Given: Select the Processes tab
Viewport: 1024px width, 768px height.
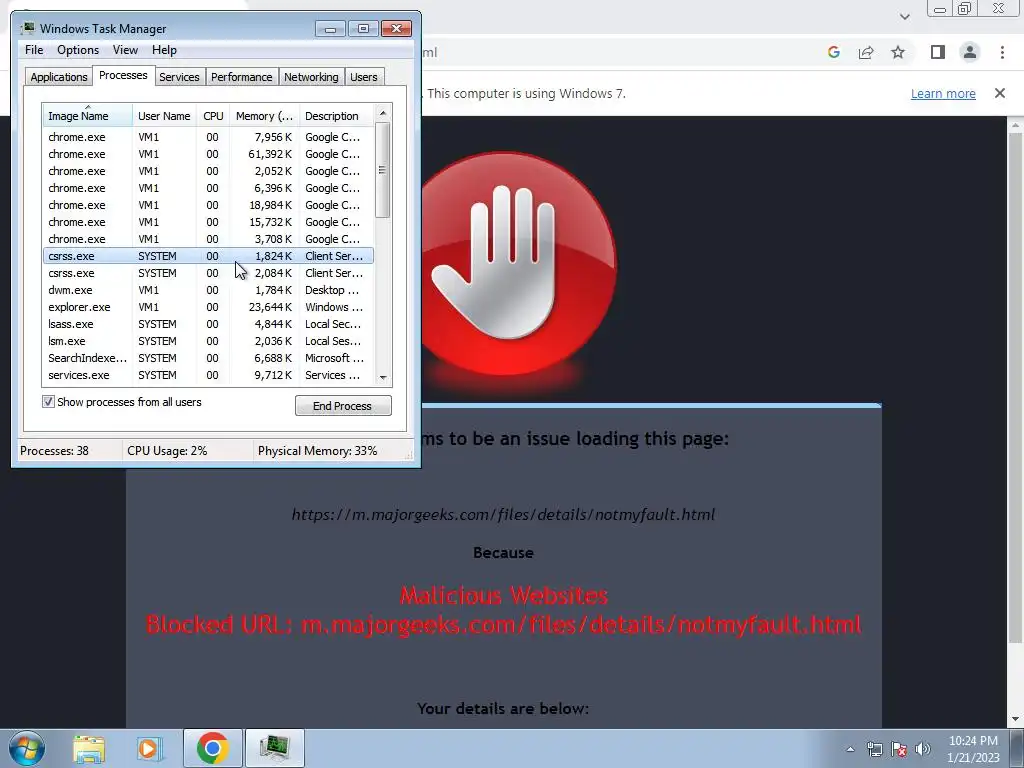Looking at the screenshot, I should (123, 75).
